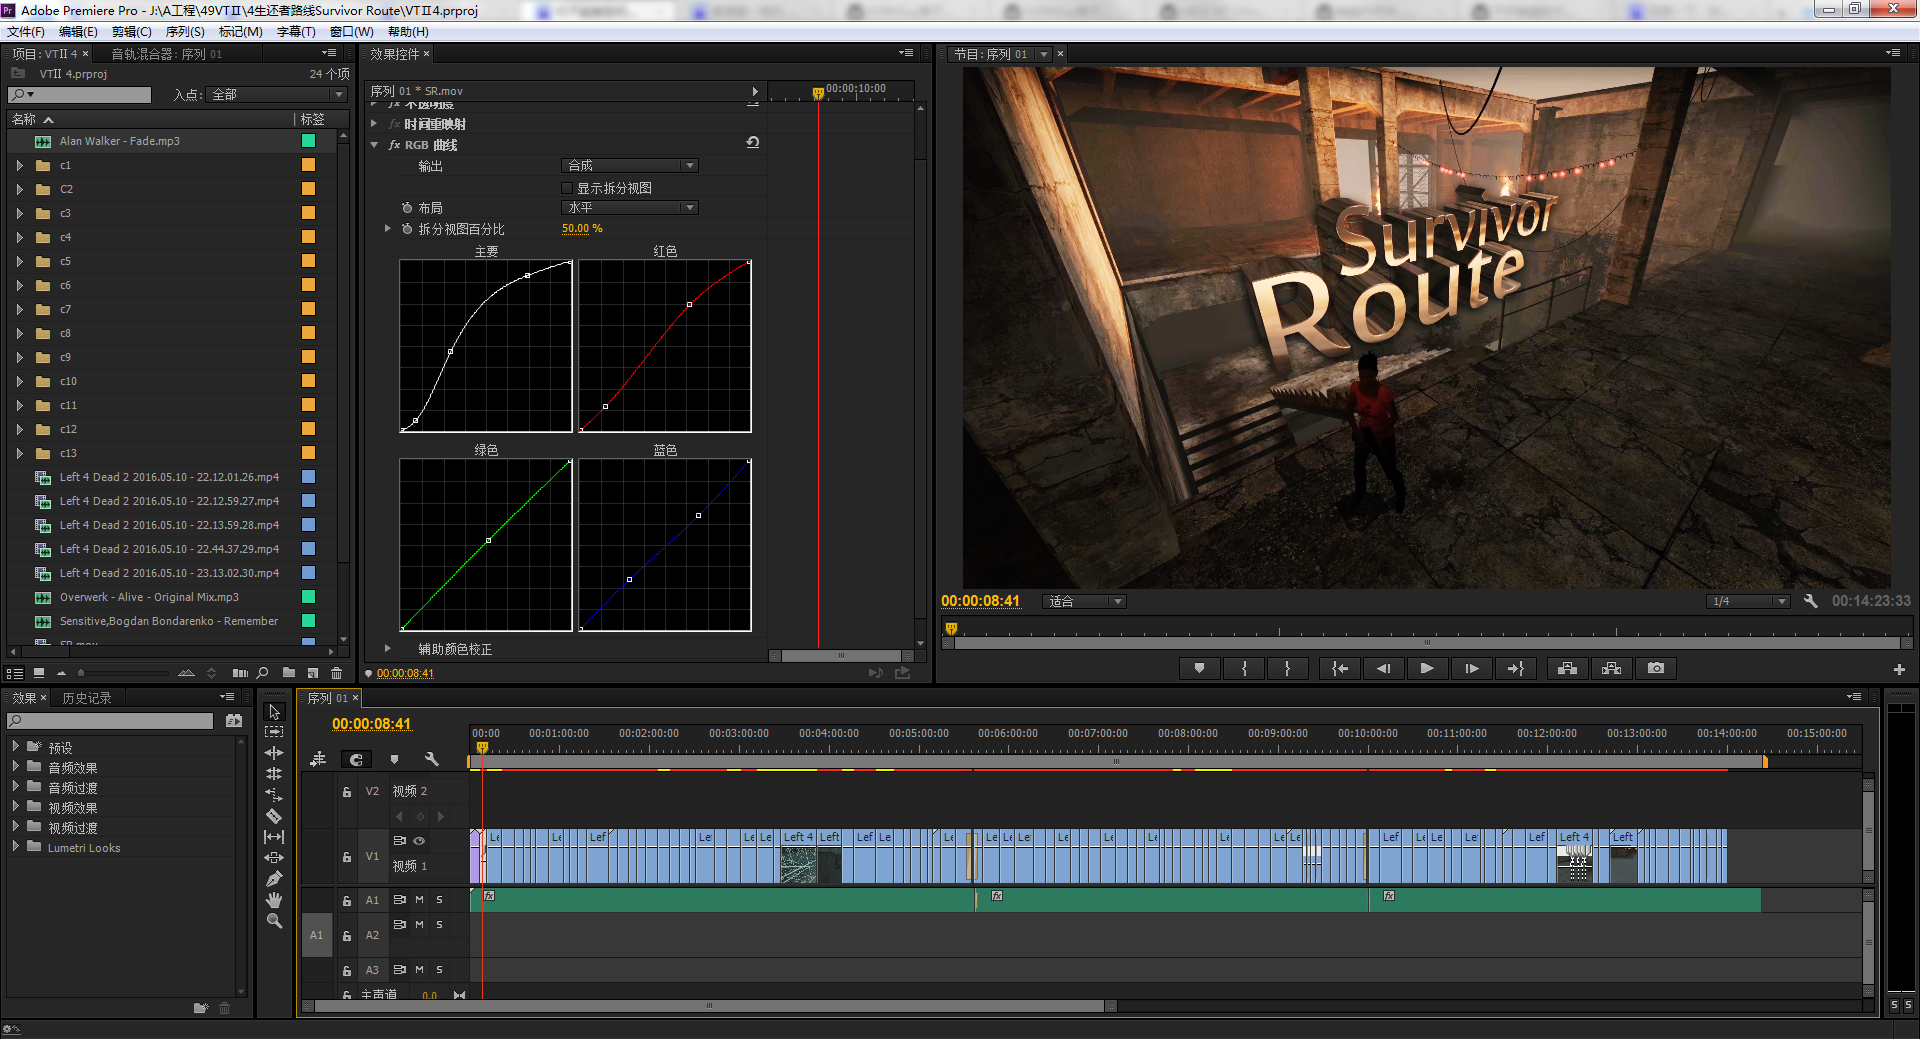The image size is (1920, 1039).
Task: Mute audio track A1
Action: (419, 900)
